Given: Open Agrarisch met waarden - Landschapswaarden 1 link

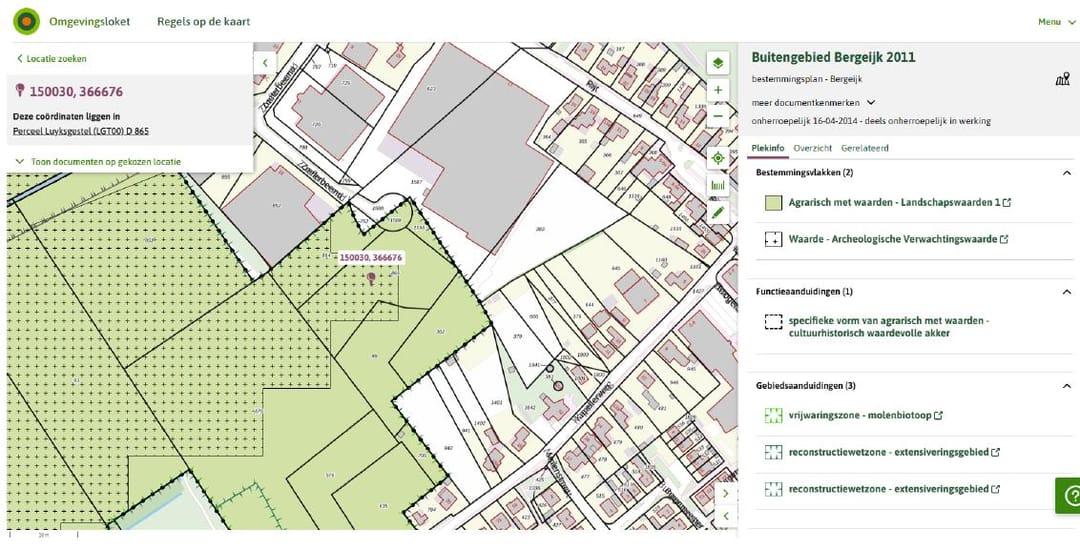Looking at the screenshot, I should click(x=894, y=203).
